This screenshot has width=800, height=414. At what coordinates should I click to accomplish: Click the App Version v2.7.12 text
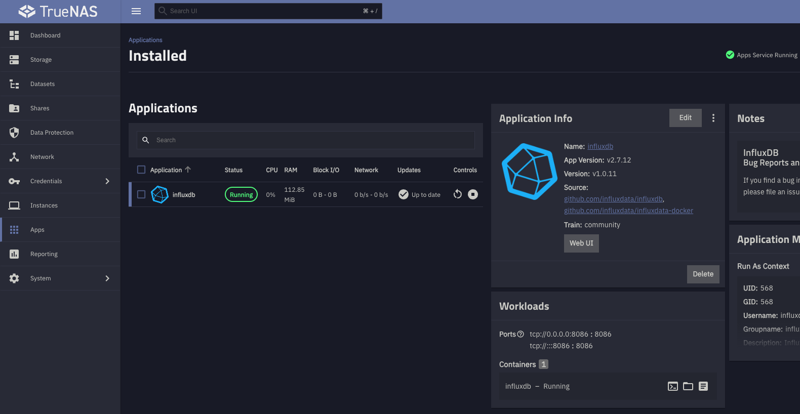point(597,160)
